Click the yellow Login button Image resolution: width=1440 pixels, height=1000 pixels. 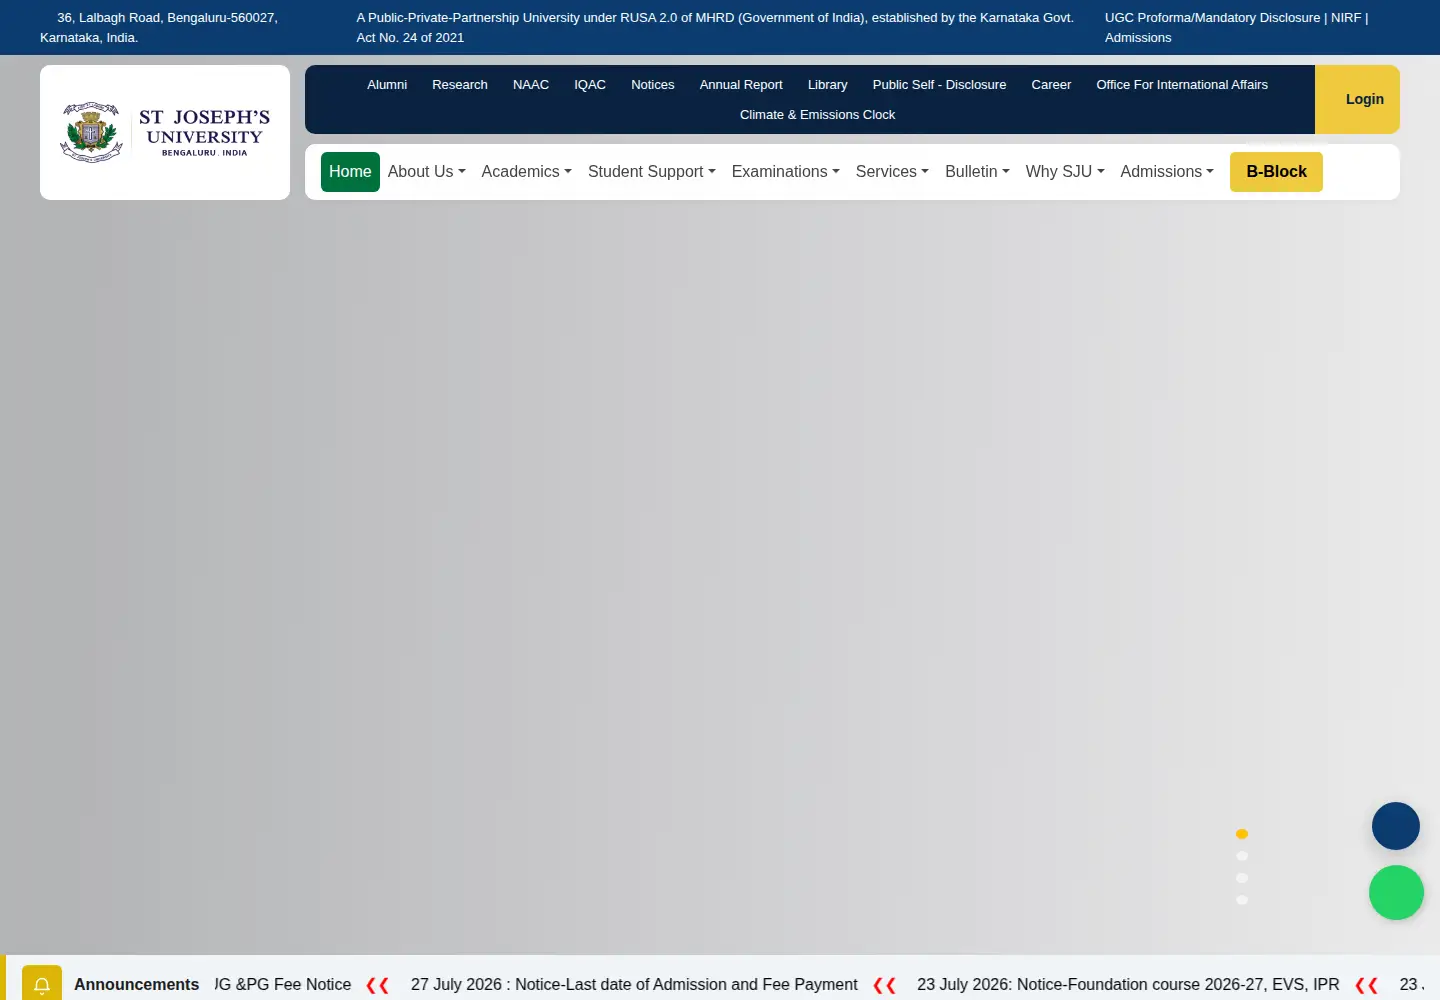click(x=1357, y=99)
